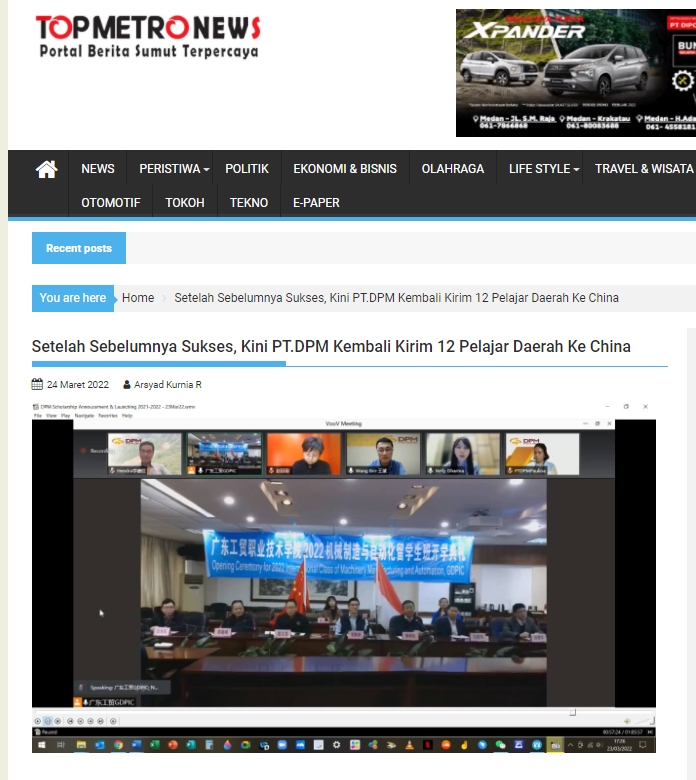Click the Top Metro News logo
The width and height of the screenshot is (696, 780).
click(148, 37)
